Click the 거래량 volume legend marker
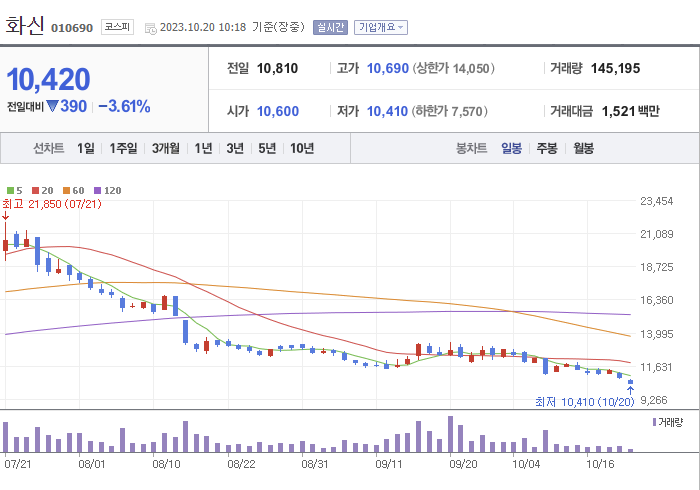The width and height of the screenshot is (700, 490). (x=654, y=422)
